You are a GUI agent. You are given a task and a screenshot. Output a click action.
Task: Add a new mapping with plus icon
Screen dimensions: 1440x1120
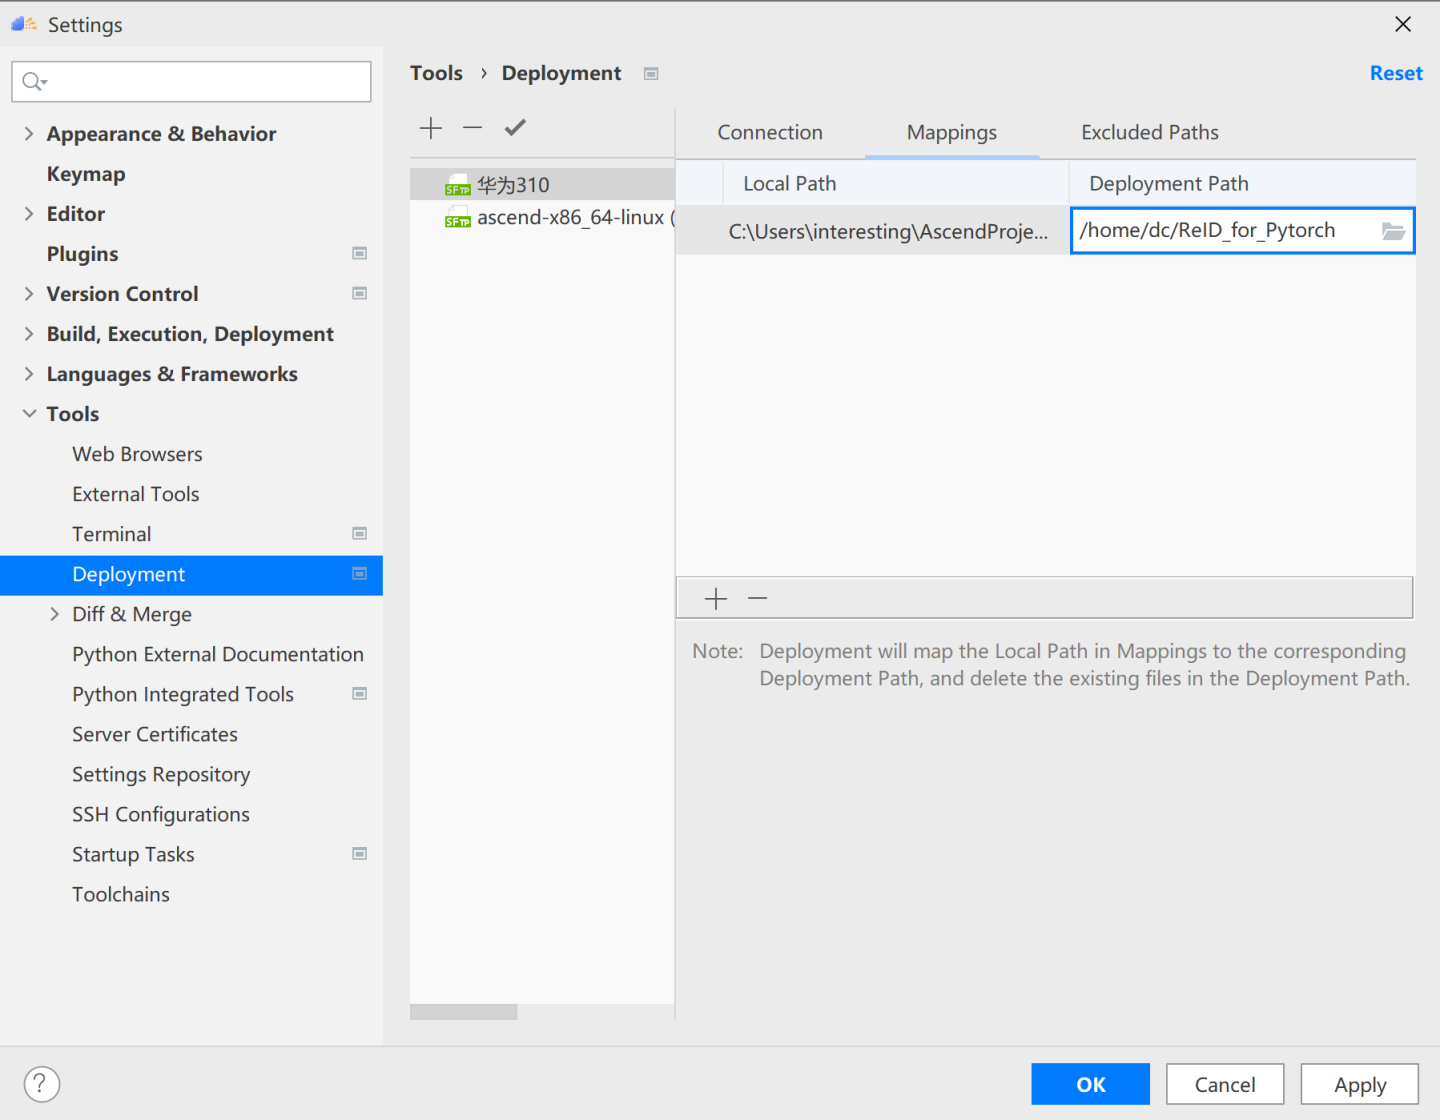(x=716, y=598)
